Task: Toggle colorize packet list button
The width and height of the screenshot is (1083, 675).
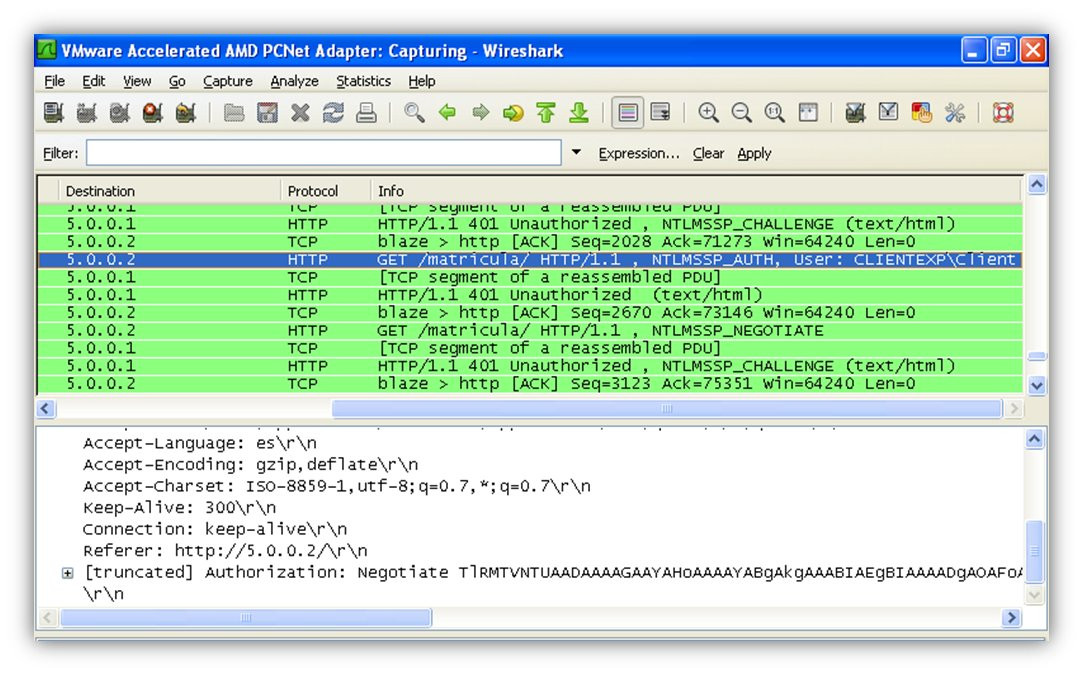Action: pos(628,112)
